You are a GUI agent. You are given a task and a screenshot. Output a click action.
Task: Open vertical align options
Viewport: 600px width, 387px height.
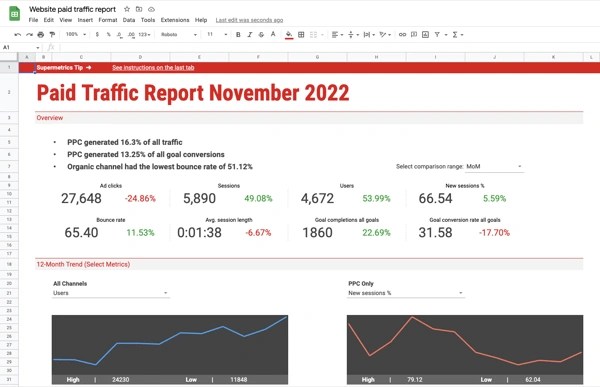353,34
